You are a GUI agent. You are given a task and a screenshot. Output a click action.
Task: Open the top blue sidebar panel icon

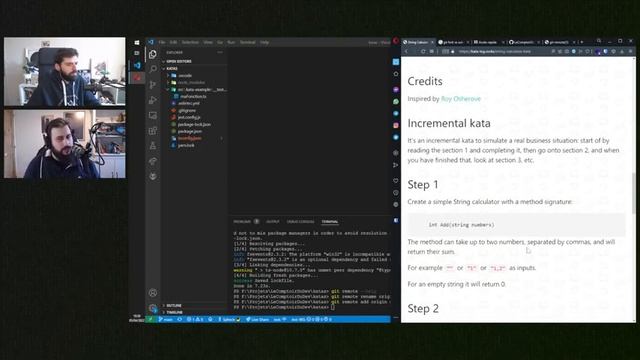(396, 62)
